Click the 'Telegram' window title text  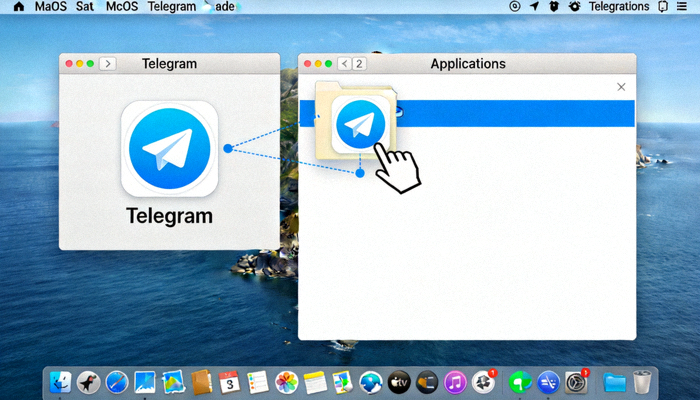click(x=170, y=64)
